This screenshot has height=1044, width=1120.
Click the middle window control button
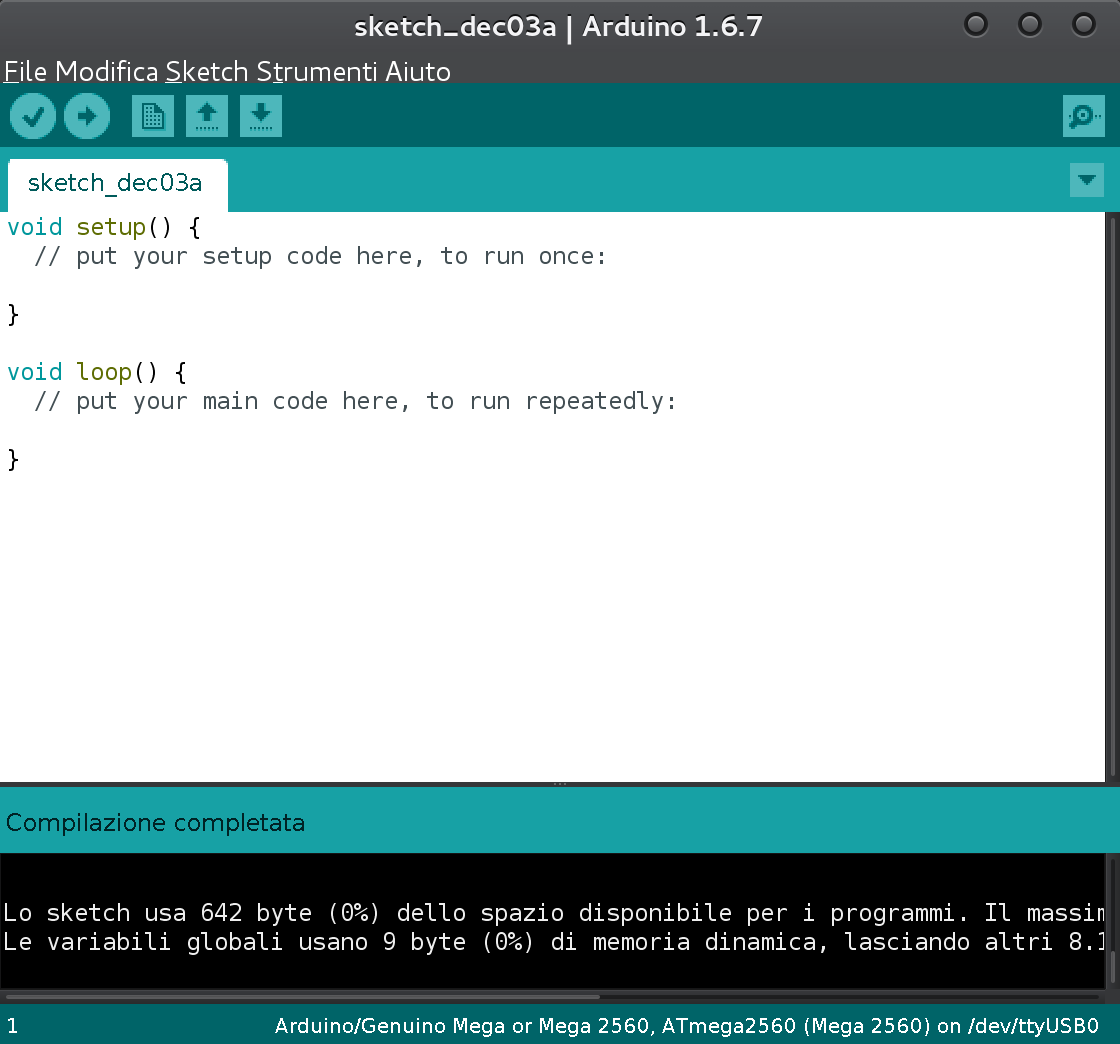(1029, 25)
